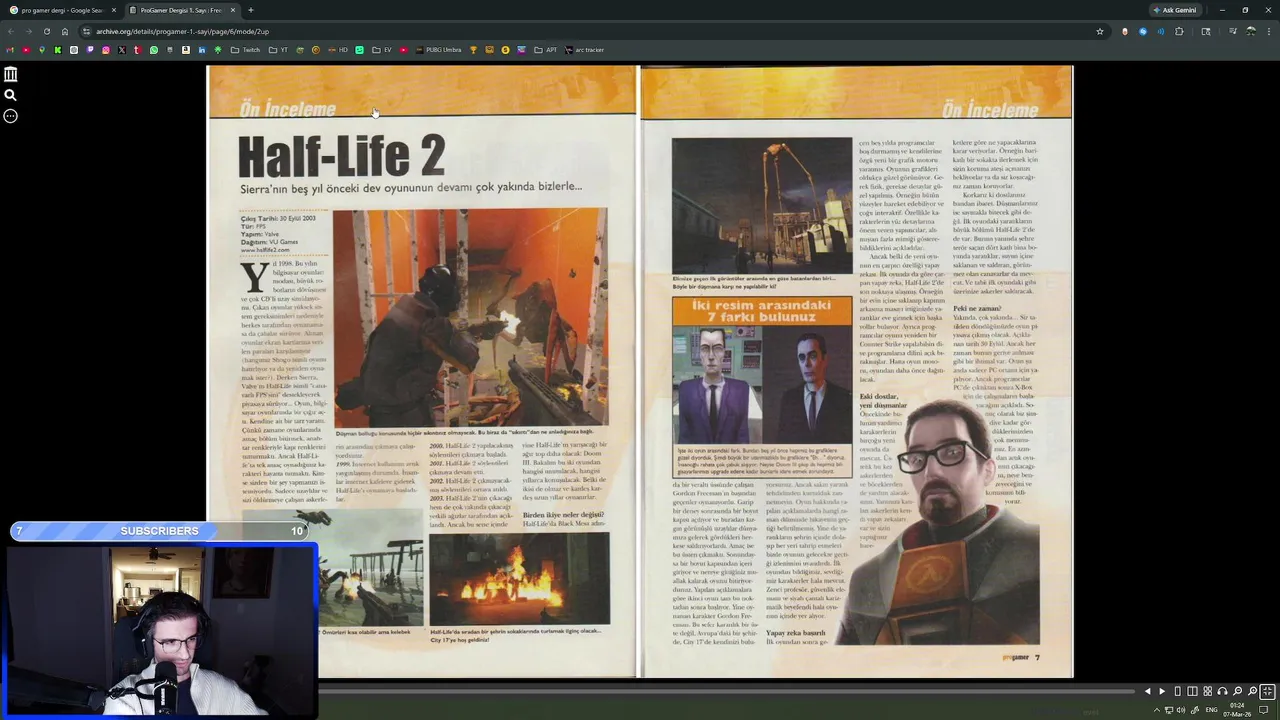
Task: Open the Instagram bookmark
Action: tap(106, 50)
